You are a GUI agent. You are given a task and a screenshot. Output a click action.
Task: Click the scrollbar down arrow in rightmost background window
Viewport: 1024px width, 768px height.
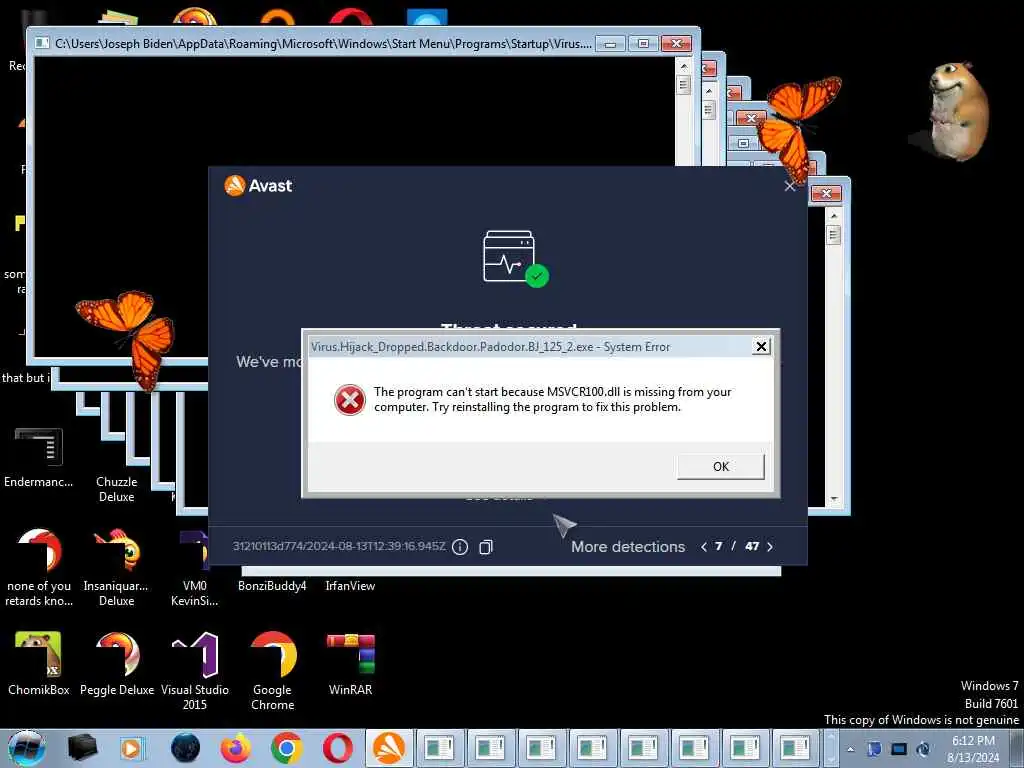[833, 499]
